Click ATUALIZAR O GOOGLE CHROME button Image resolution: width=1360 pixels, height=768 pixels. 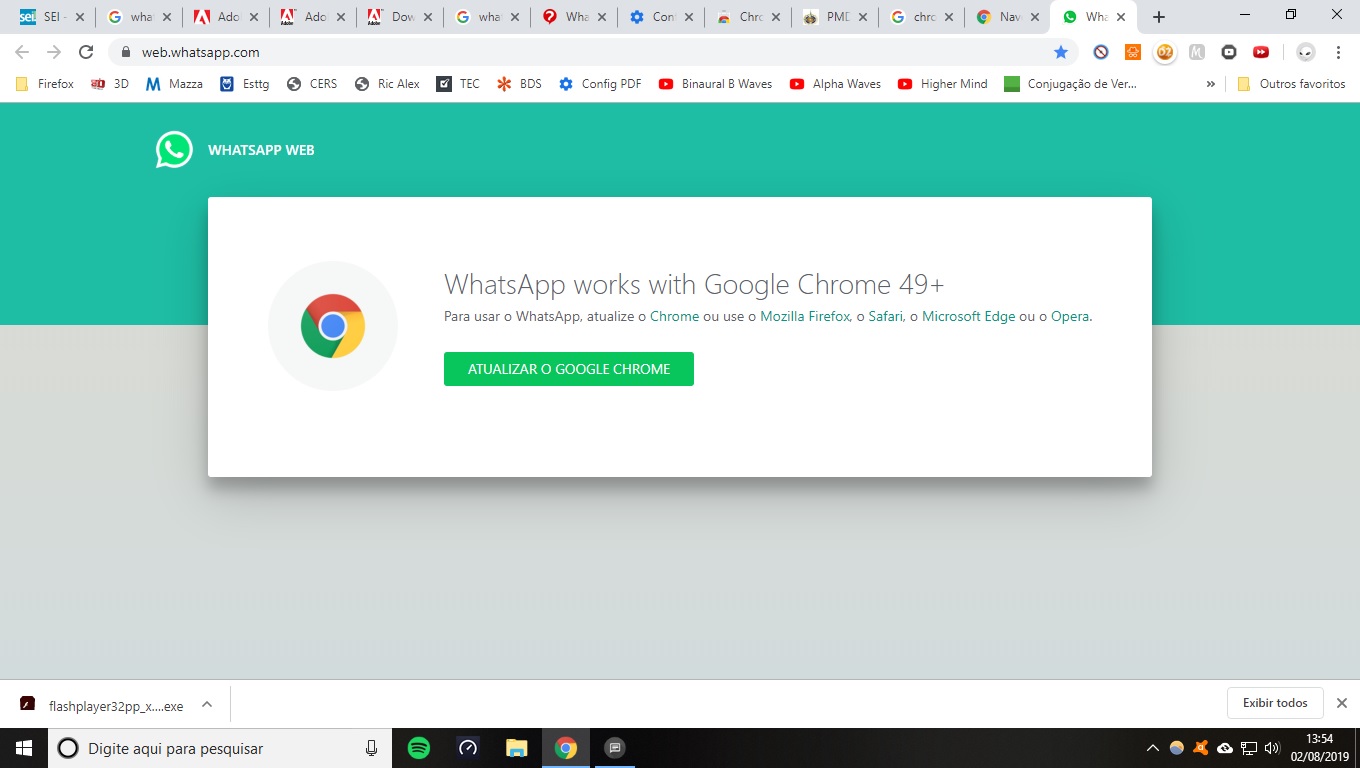click(x=569, y=369)
